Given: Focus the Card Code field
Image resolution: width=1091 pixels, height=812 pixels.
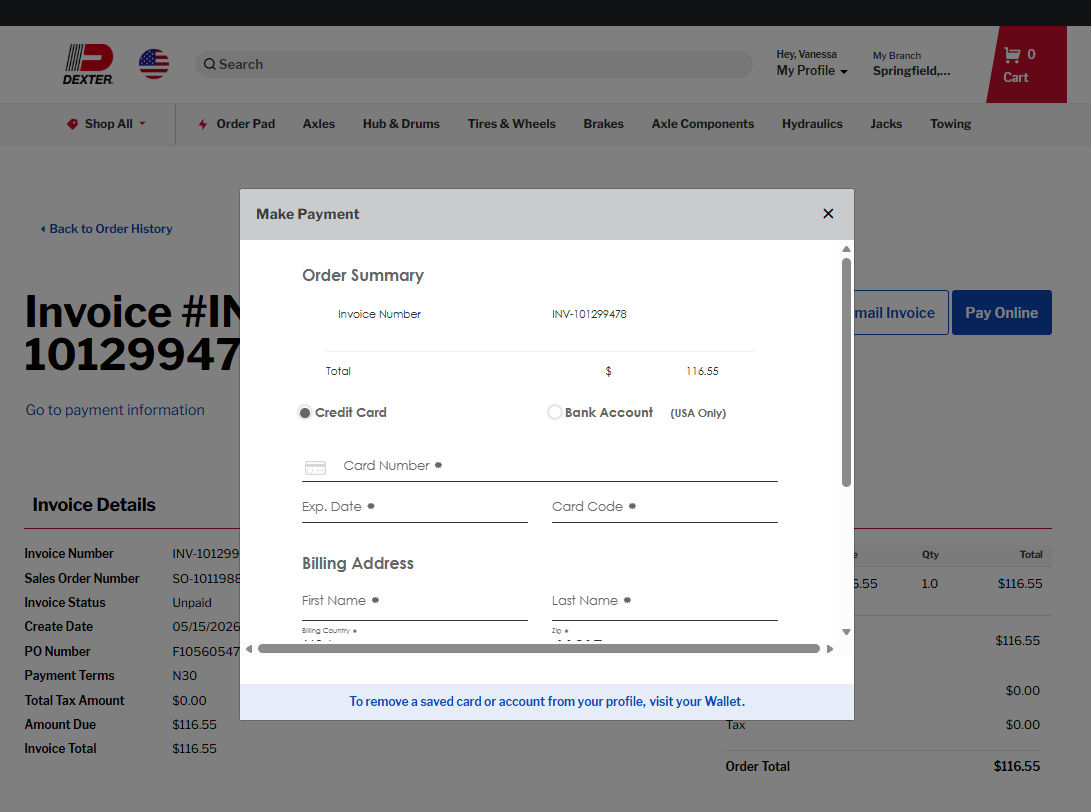Looking at the screenshot, I should point(664,508).
